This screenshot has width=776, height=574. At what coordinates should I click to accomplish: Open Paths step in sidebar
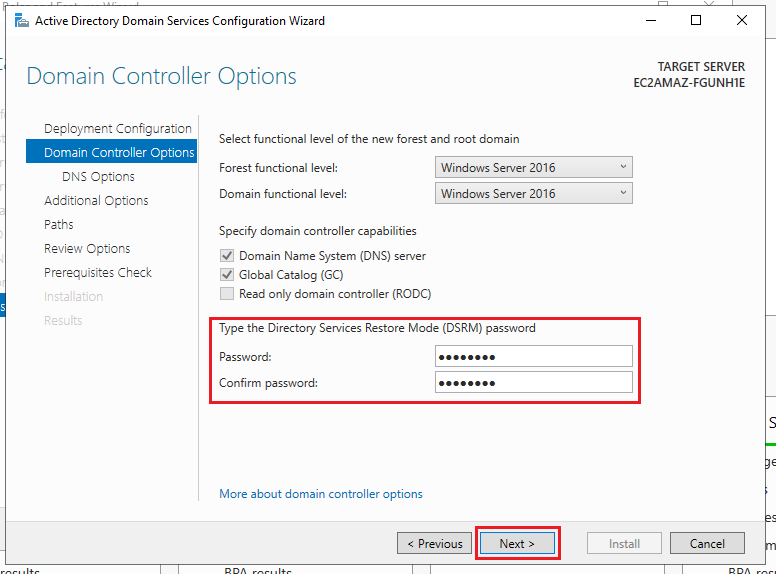pyautogui.click(x=58, y=225)
